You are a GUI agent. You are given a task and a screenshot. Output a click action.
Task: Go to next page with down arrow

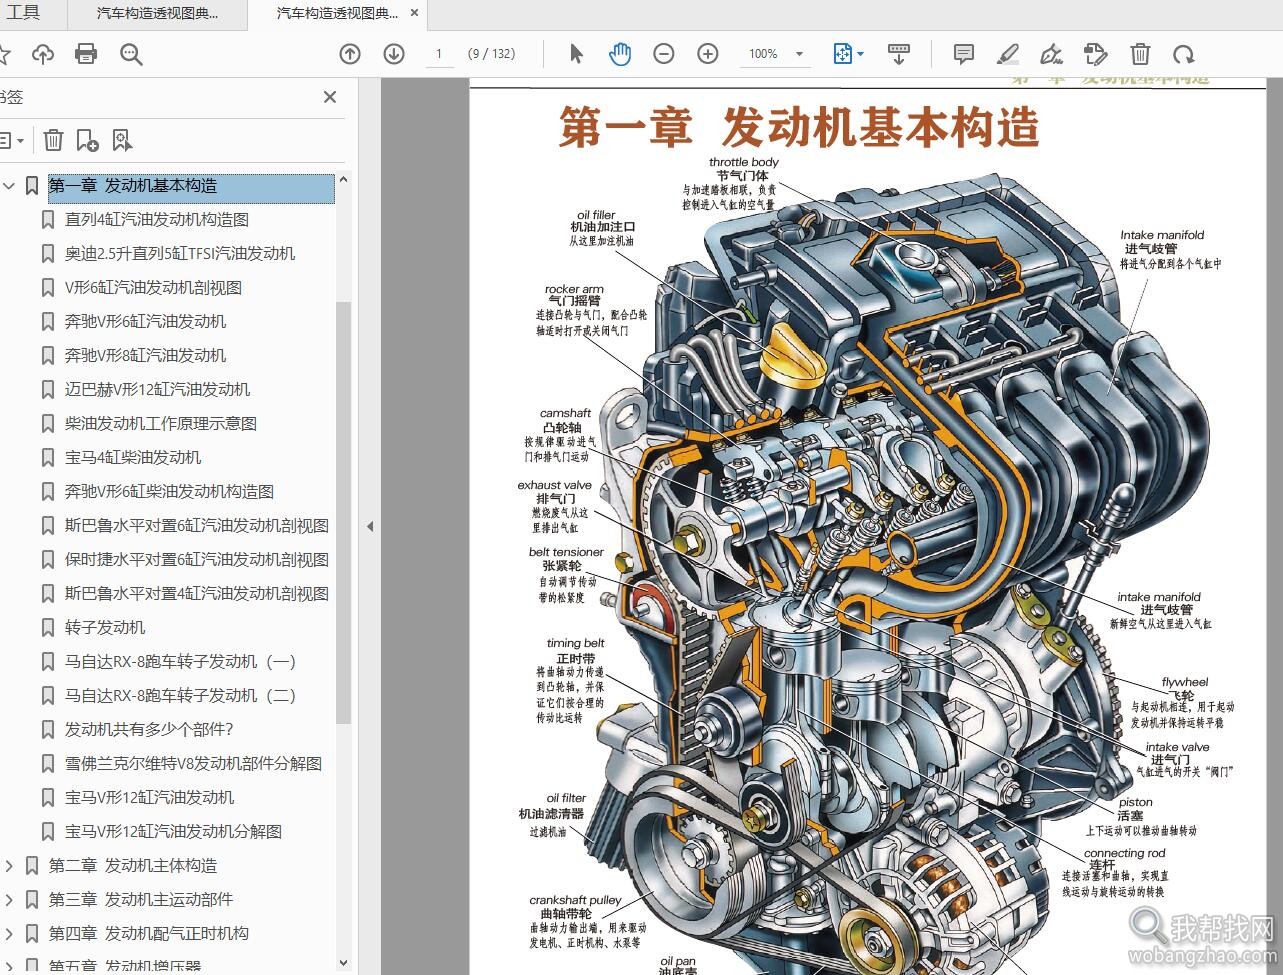394,54
